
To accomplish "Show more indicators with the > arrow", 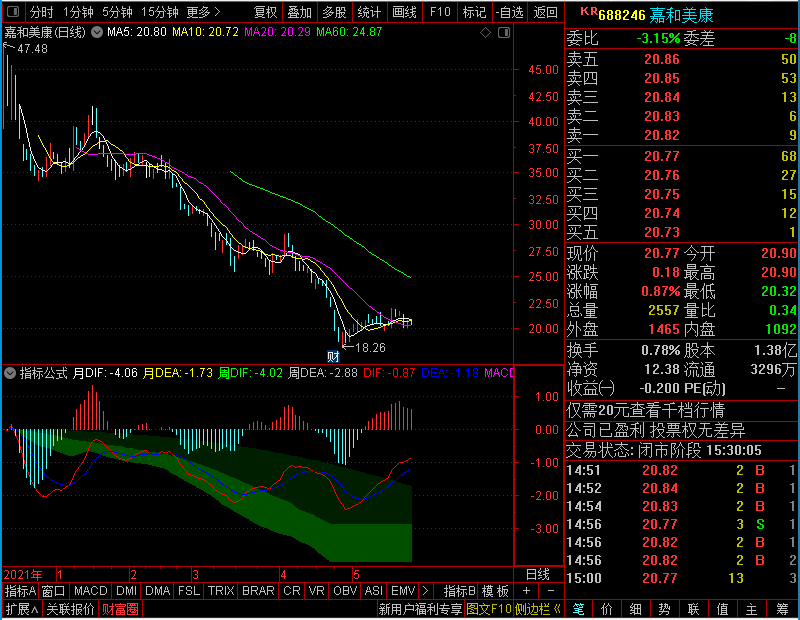I will pos(426,591).
